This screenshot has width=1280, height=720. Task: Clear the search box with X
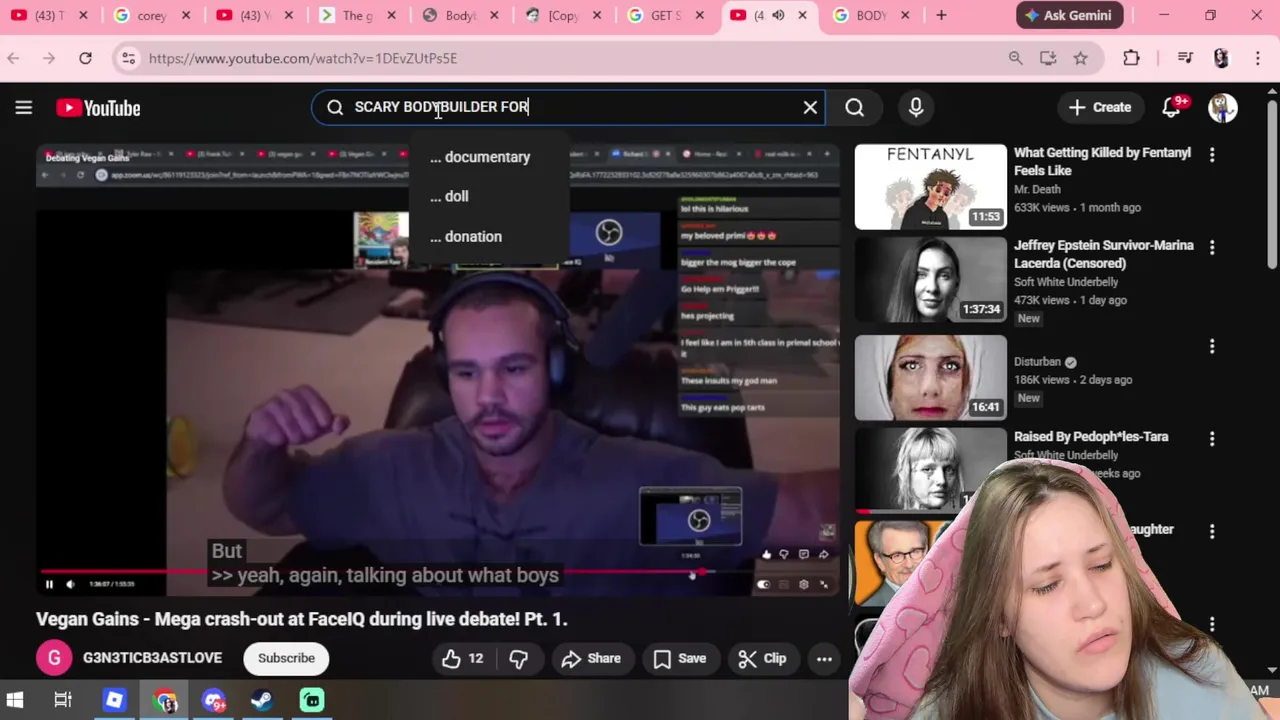810,107
